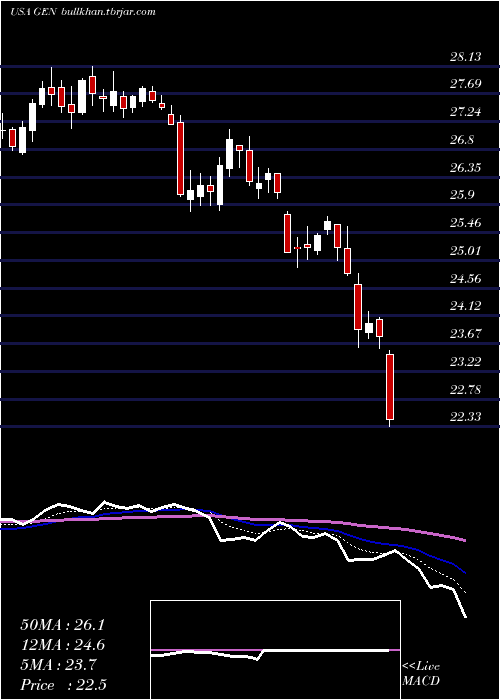
Task: Click the 26.35 price axis label
Action: [x=466, y=168]
